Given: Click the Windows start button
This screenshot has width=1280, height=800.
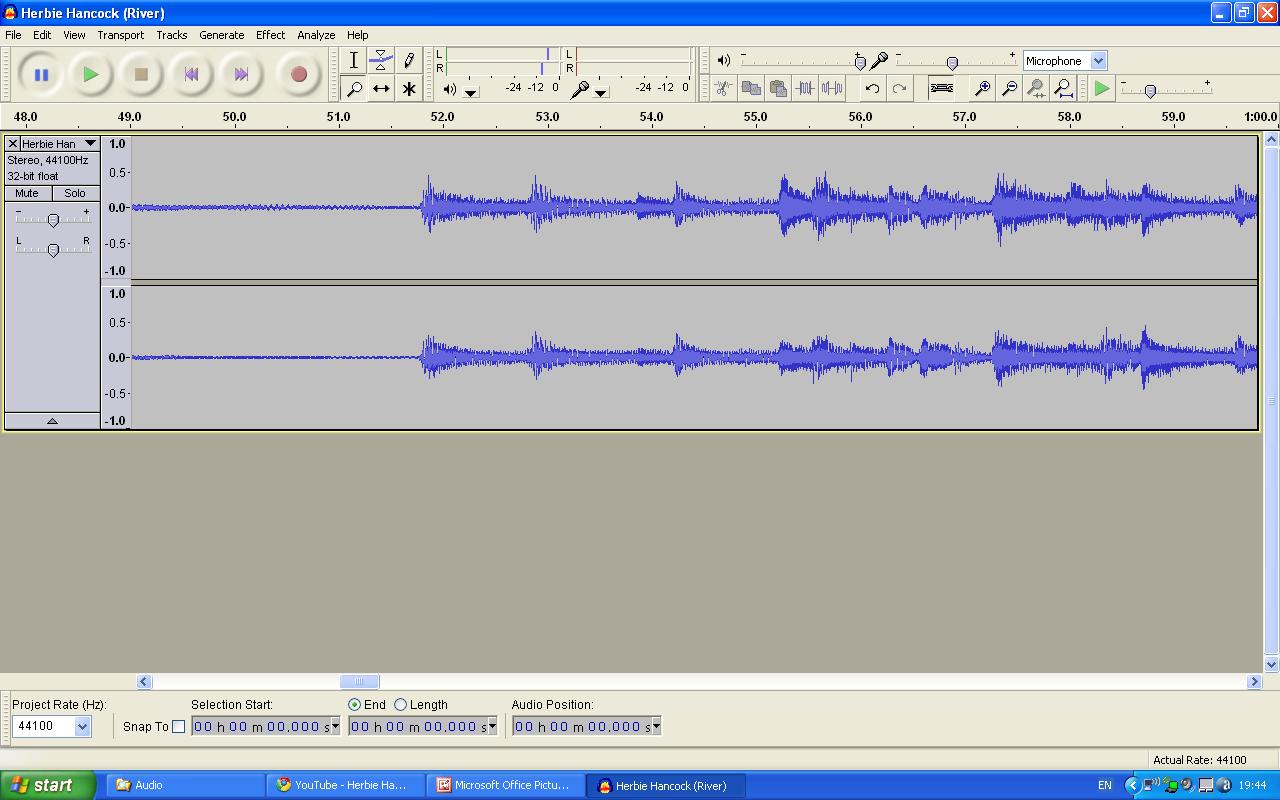Looking at the screenshot, I should (48, 785).
